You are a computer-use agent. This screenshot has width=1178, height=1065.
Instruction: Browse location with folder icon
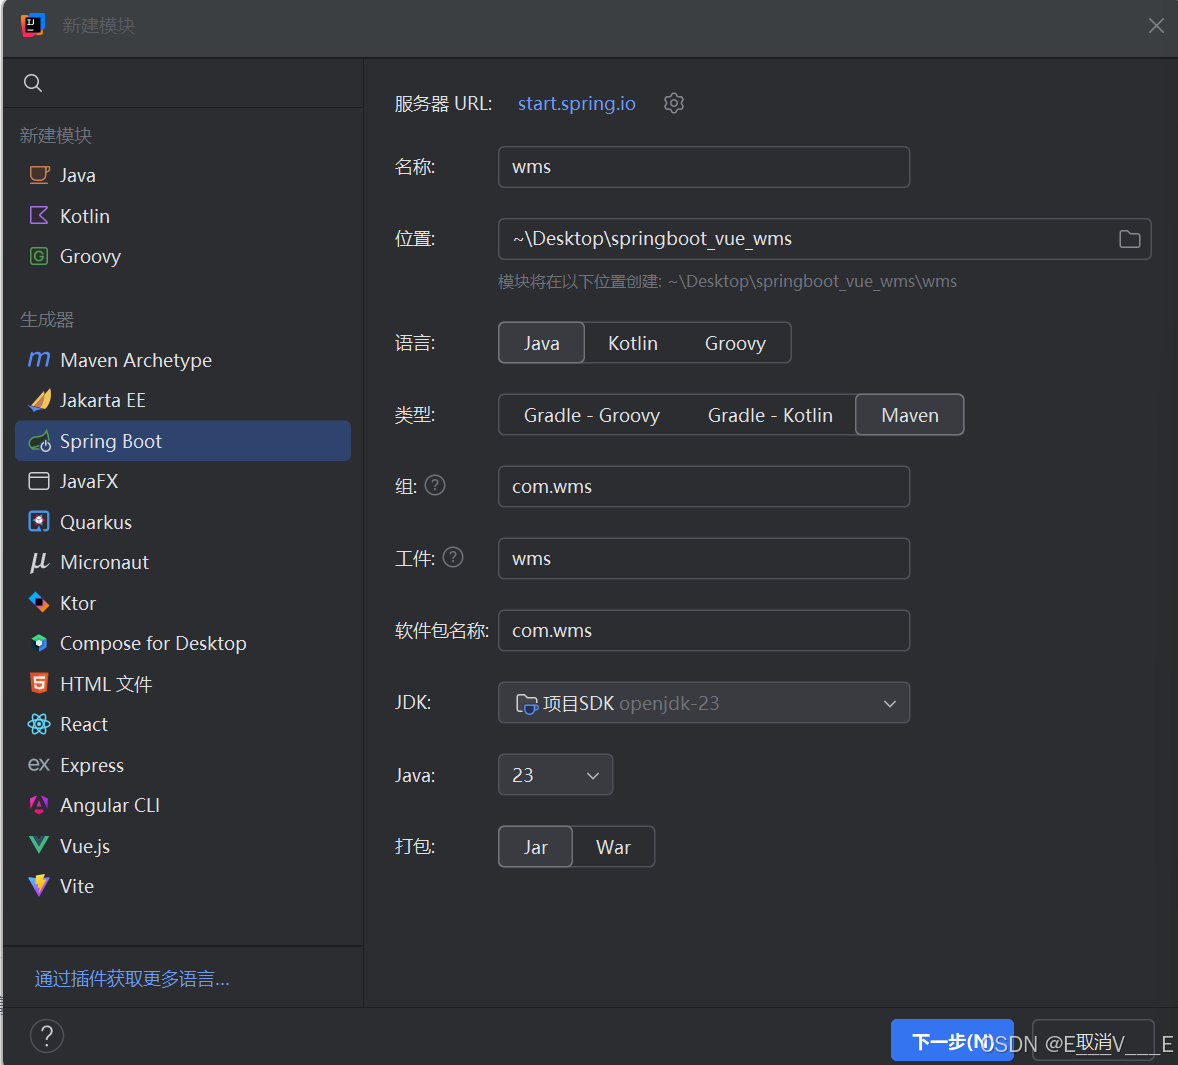[x=1129, y=239]
